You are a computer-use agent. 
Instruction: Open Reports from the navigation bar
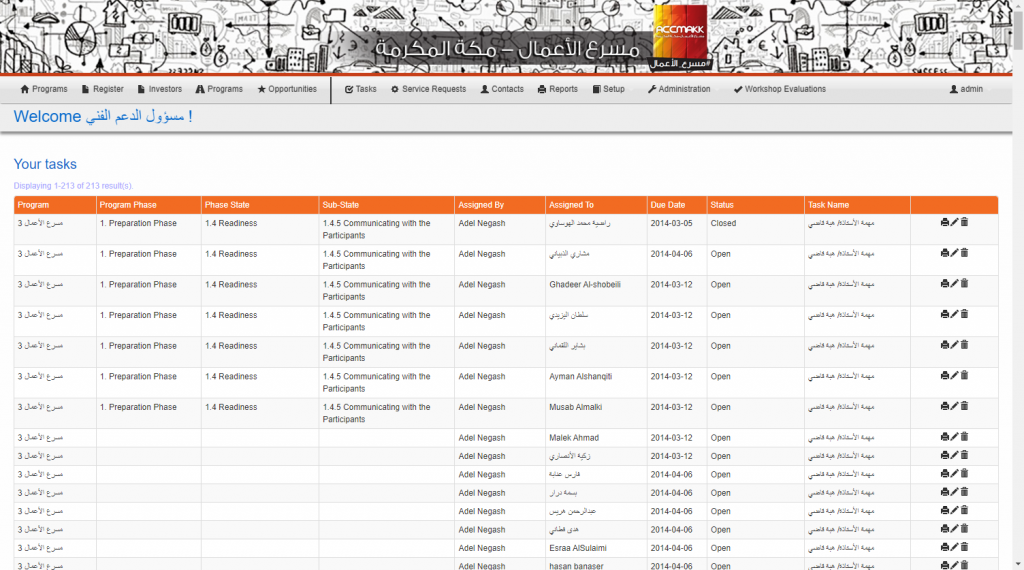558,89
